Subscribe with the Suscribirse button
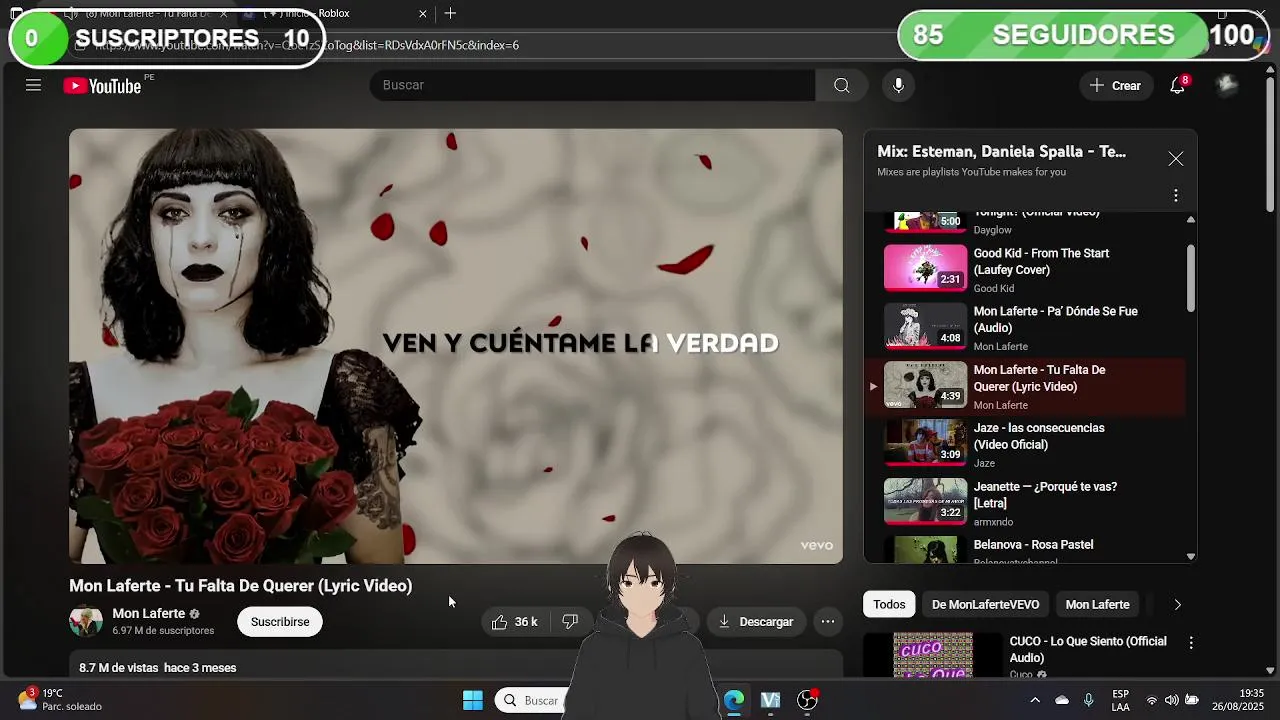Image resolution: width=1280 pixels, height=720 pixels. tap(280, 622)
